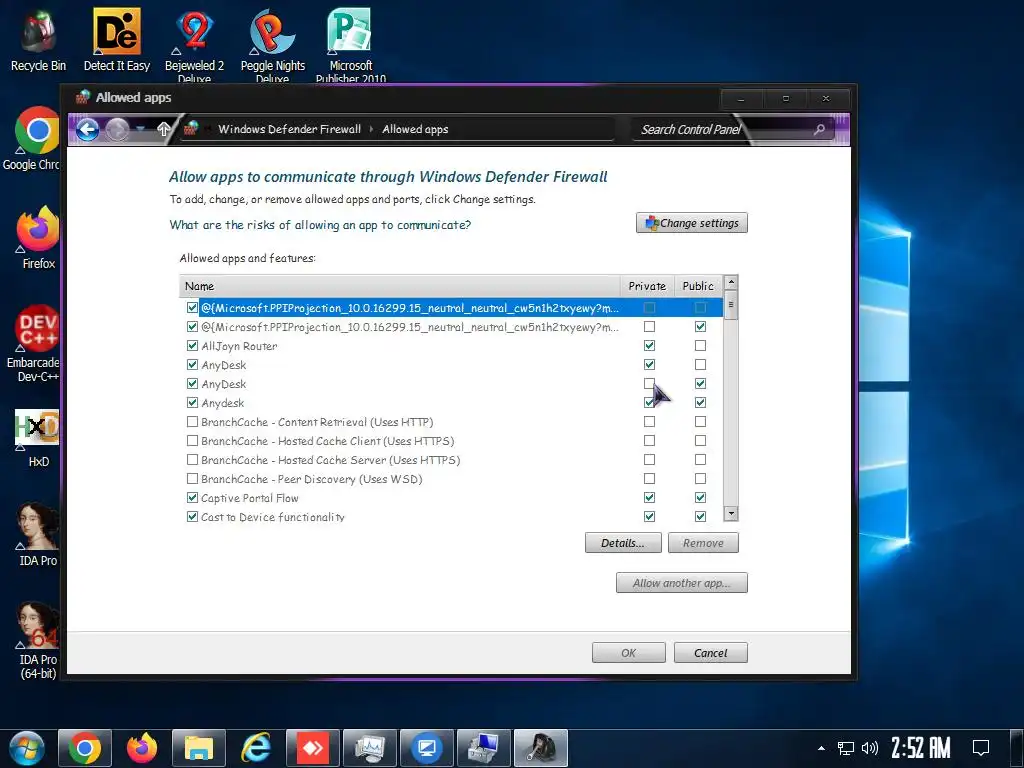The height and width of the screenshot is (768, 1024).
Task: Open the risks of allowing an app link
Action: [x=320, y=225]
